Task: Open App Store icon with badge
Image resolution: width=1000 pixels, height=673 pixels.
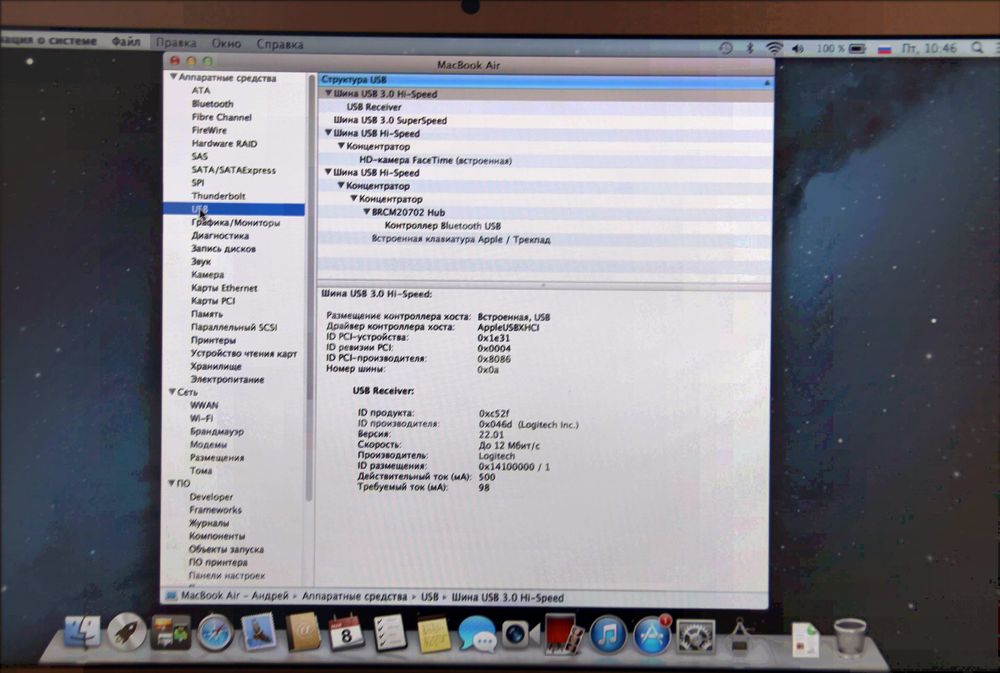Action: click(x=652, y=634)
